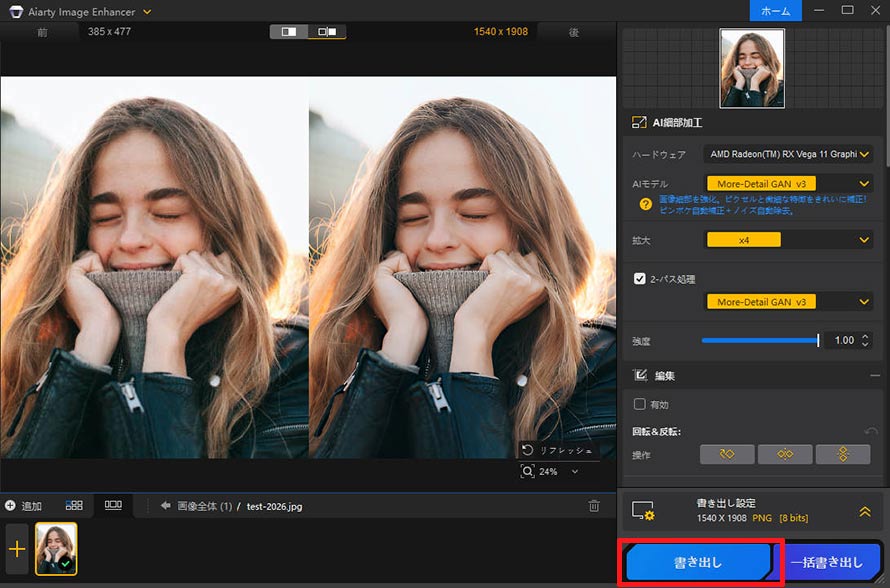Image resolution: width=890 pixels, height=588 pixels.
Task: Click the horizontal flip button
Action: [785, 454]
